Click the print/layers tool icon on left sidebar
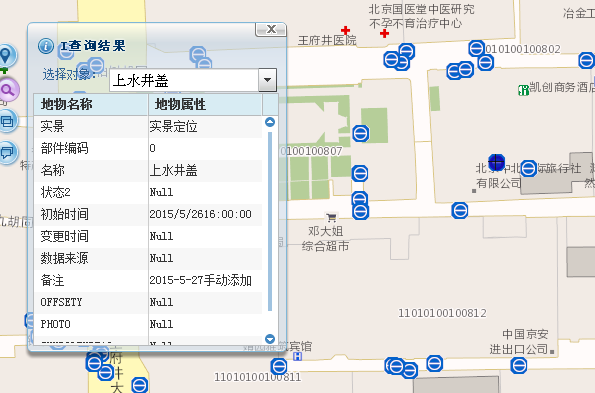This screenshot has height=393, width=595. [8, 121]
